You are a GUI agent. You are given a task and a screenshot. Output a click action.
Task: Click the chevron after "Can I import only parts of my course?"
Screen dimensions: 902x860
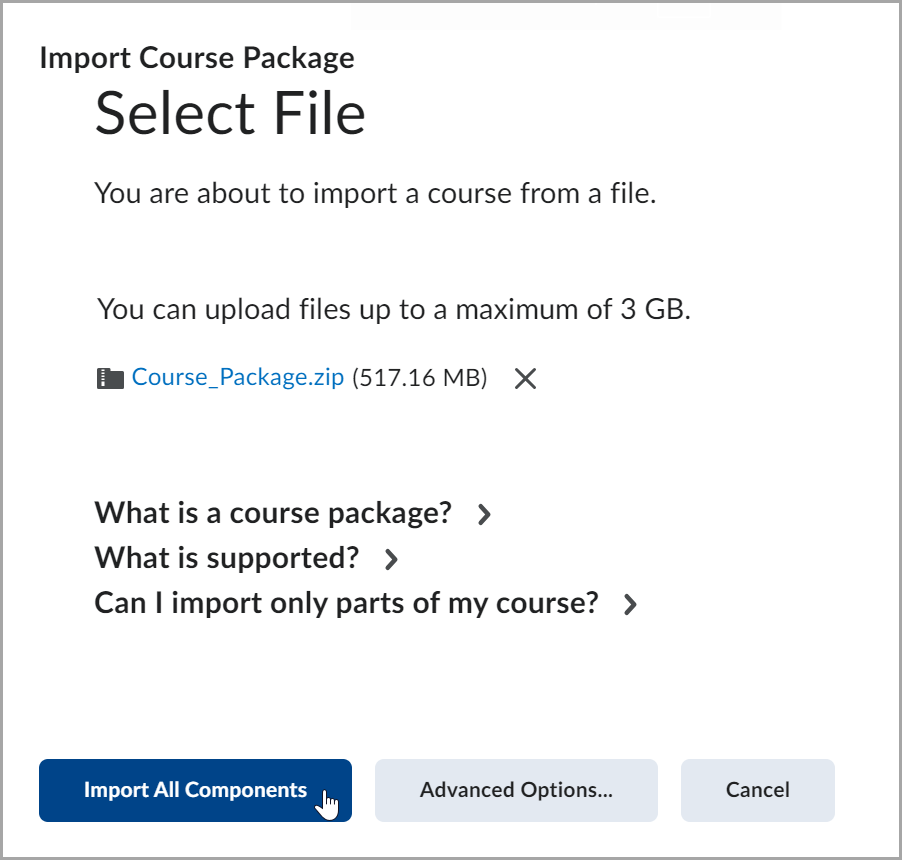pyautogui.click(x=630, y=605)
